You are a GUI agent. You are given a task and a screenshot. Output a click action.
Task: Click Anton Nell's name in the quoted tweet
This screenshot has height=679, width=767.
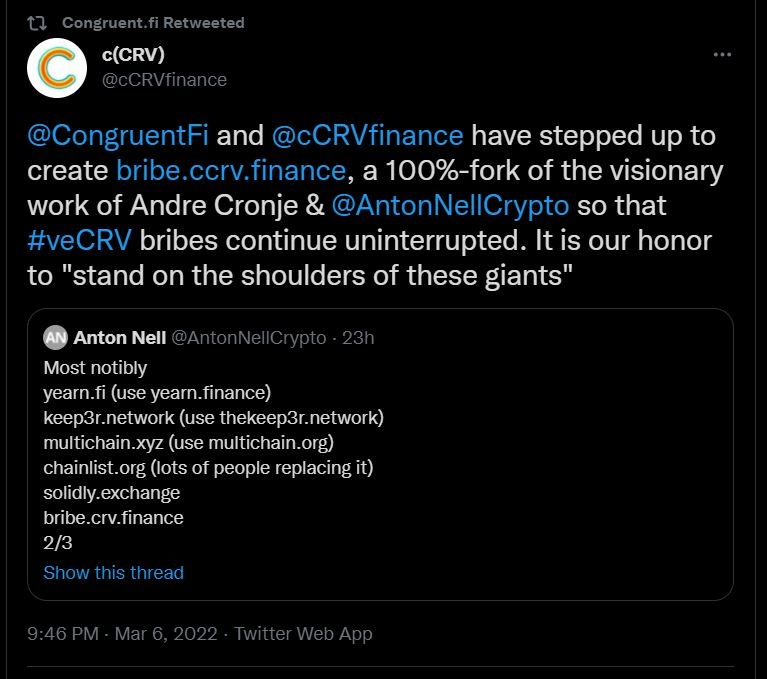(x=120, y=338)
